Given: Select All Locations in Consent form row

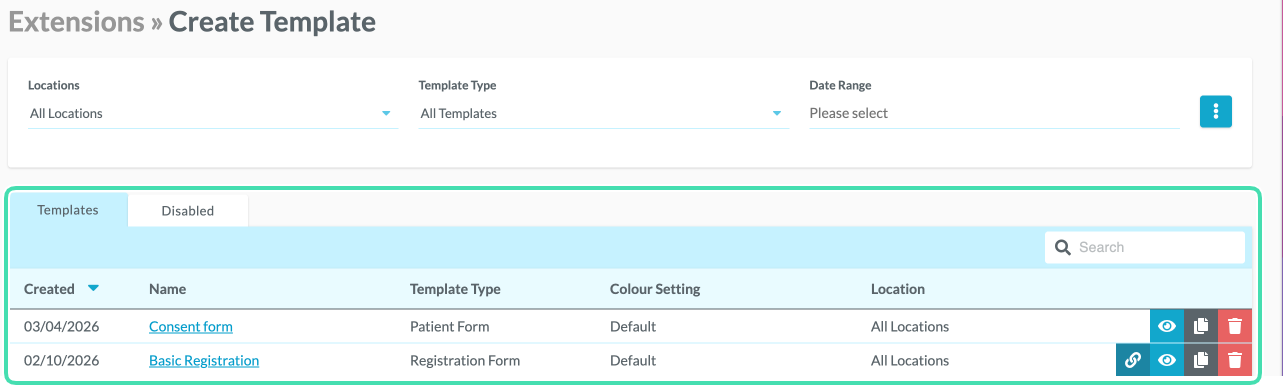Looking at the screenshot, I should coord(910,326).
